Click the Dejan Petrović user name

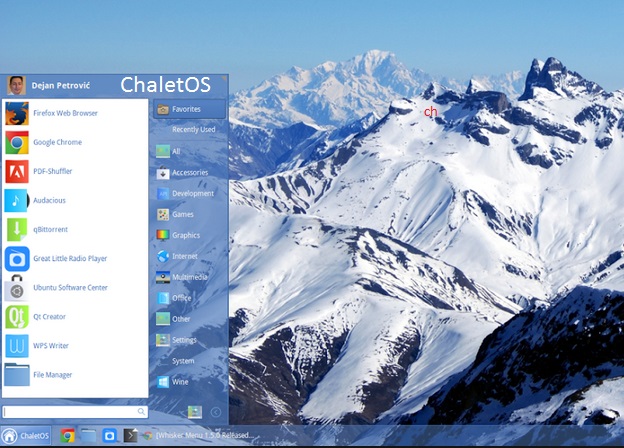tap(61, 86)
